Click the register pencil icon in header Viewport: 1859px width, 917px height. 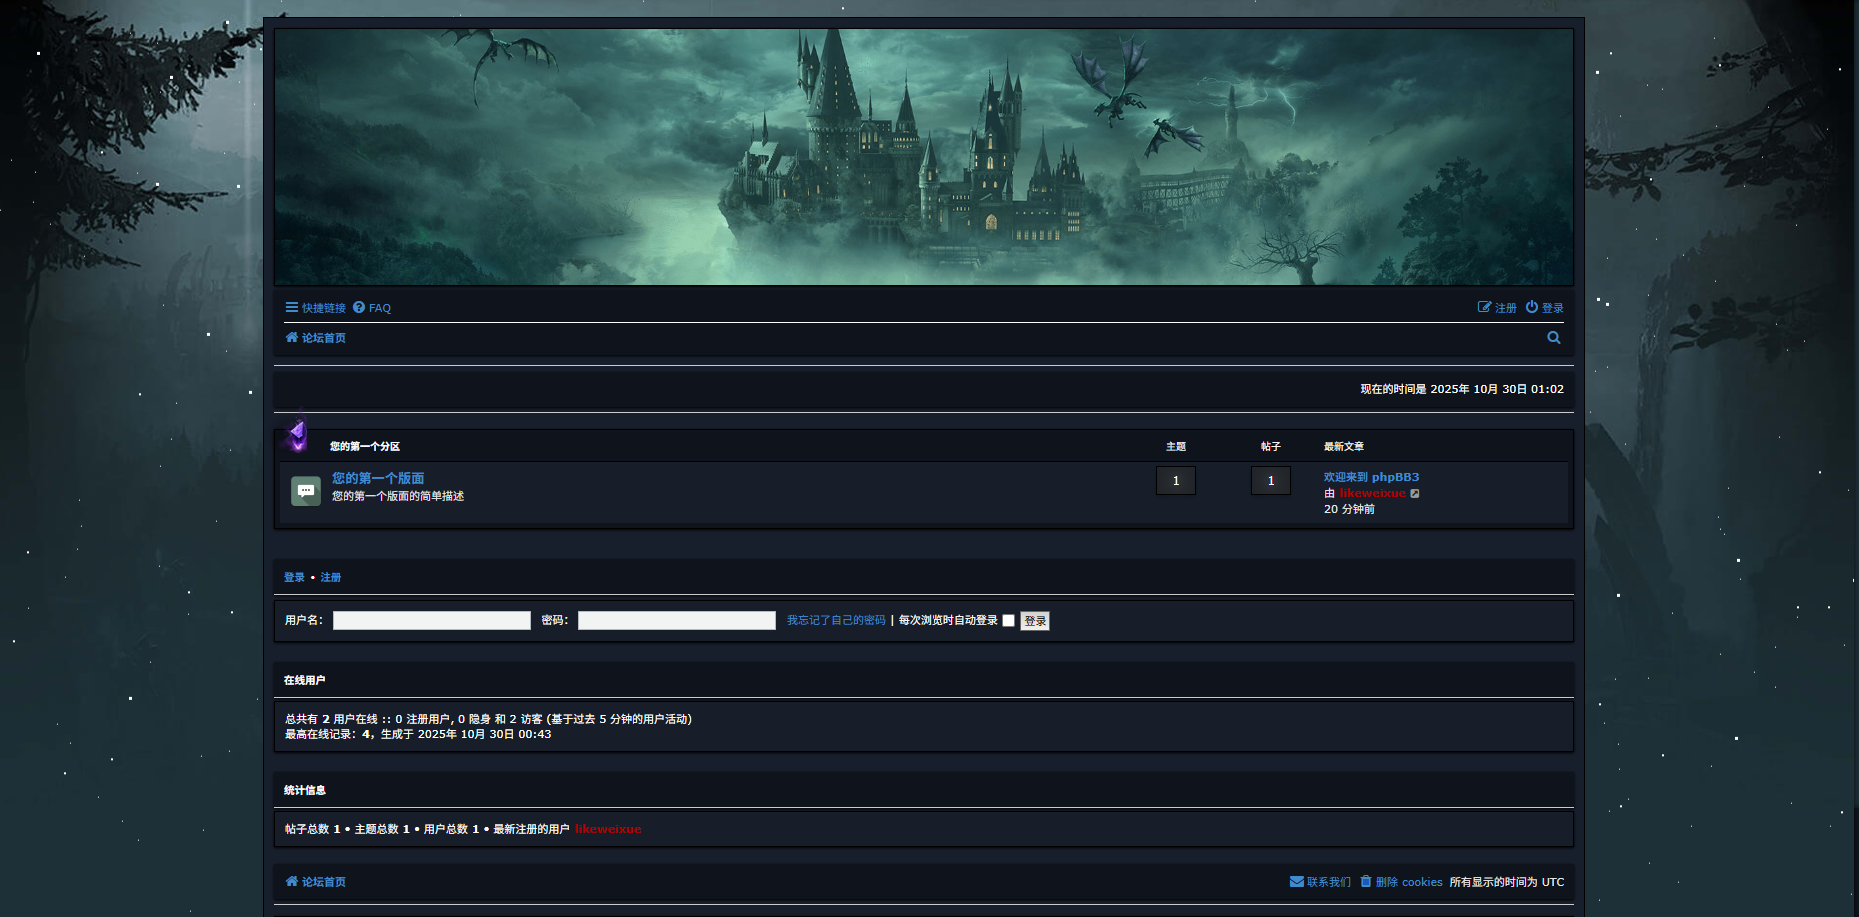tap(1484, 308)
